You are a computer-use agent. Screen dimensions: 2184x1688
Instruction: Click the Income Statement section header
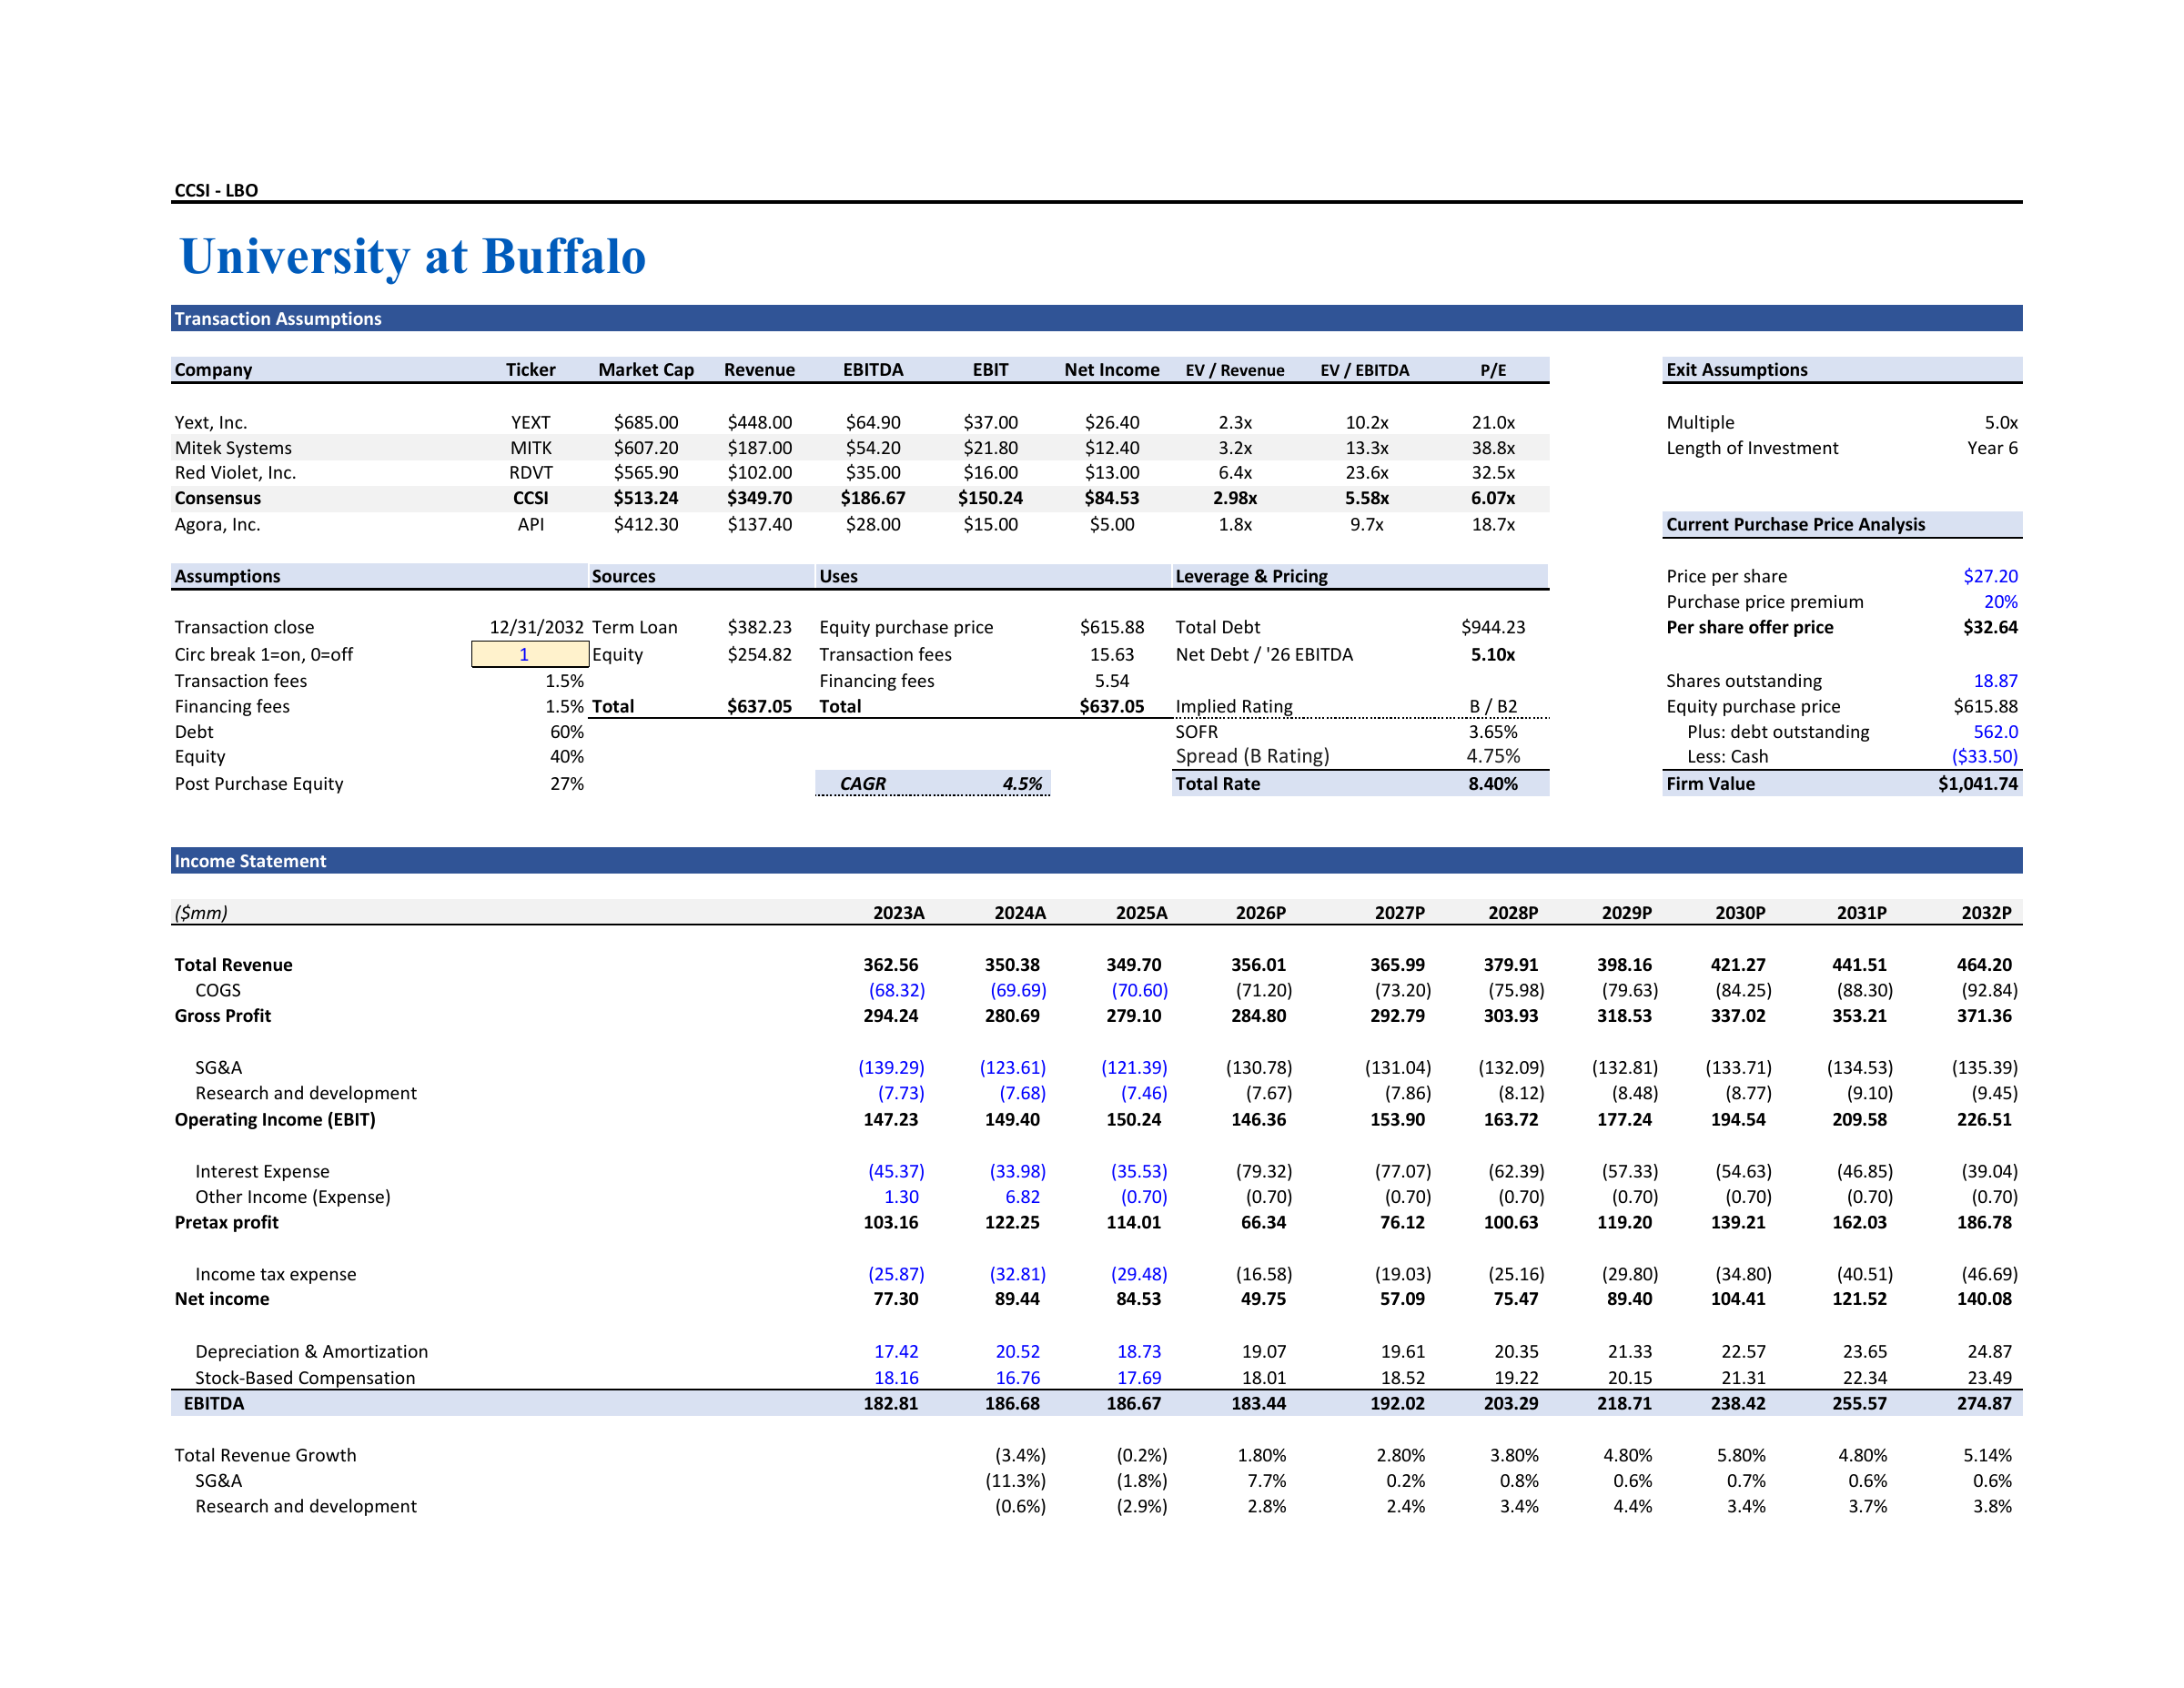click(1096, 860)
